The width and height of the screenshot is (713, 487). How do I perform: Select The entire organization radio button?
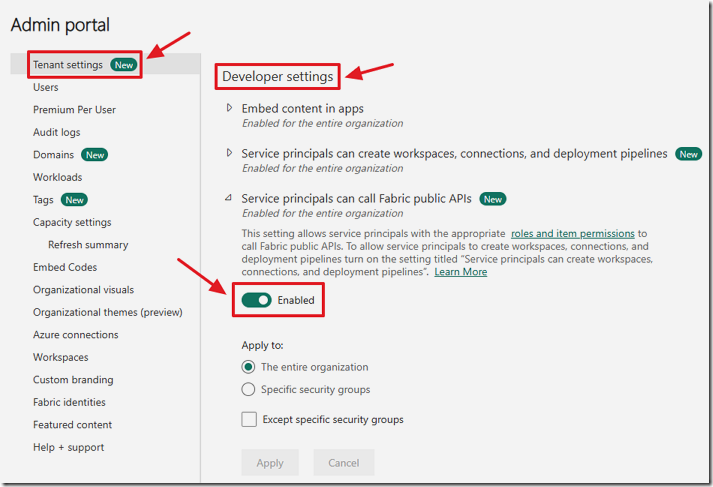click(248, 367)
